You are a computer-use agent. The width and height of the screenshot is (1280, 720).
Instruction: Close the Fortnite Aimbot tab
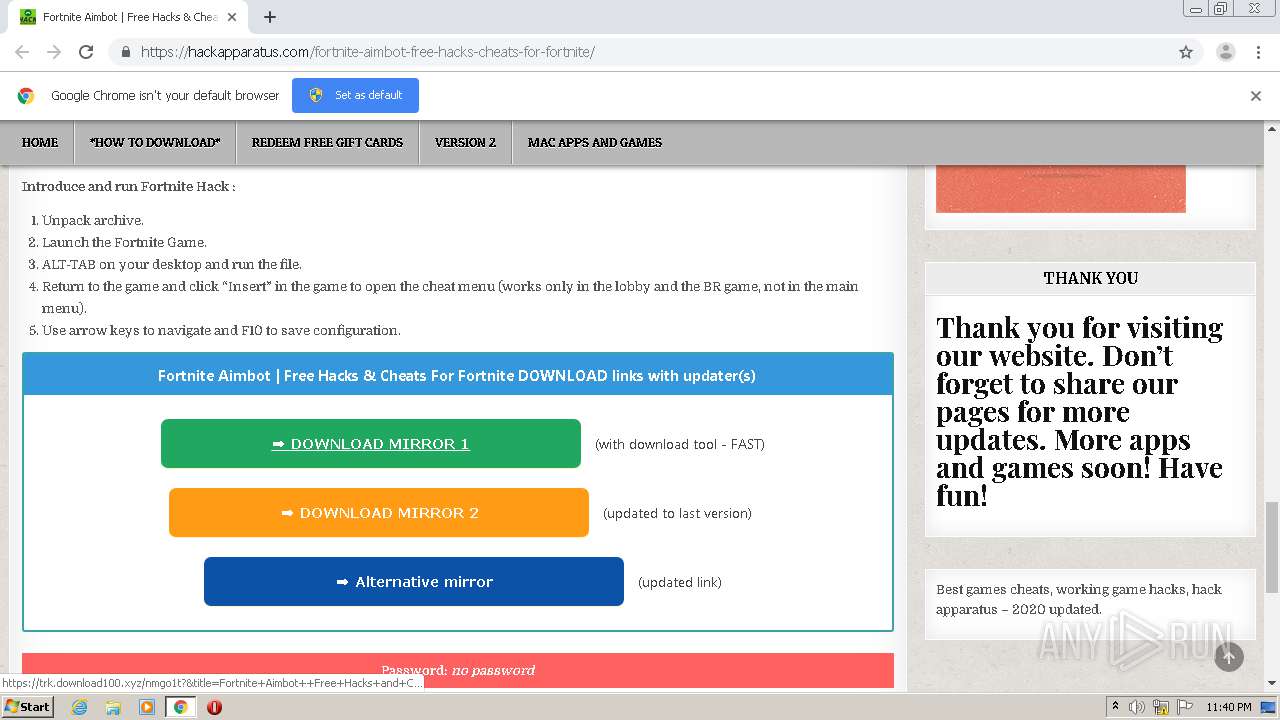click(x=232, y=17)
